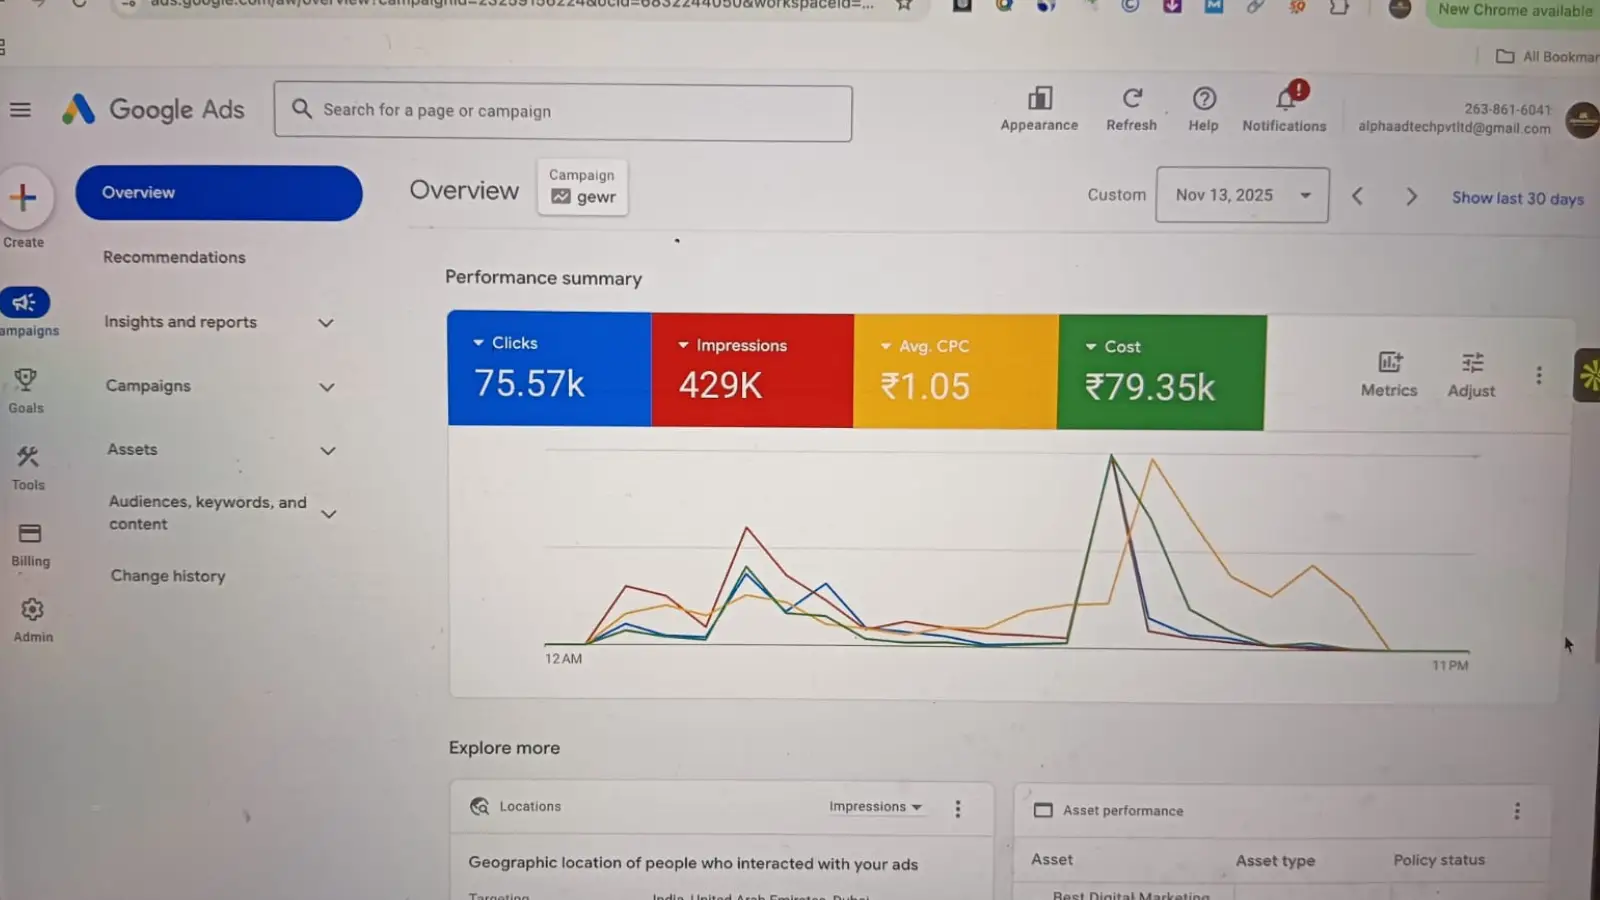Click Show last 30 days link
Image resolution: width=1600 pixels, height=900 pixels.
[1517, 198]
